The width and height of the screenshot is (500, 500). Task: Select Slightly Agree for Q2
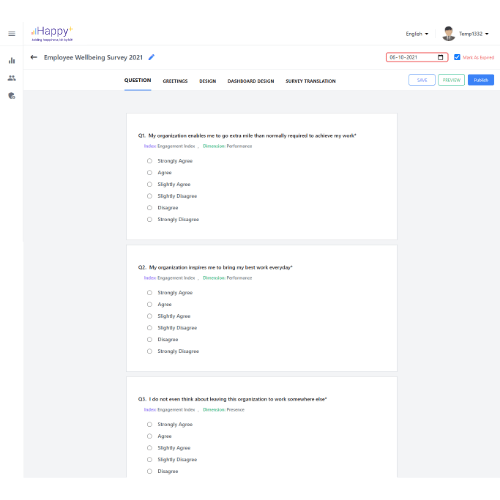[x=149, y=316]
